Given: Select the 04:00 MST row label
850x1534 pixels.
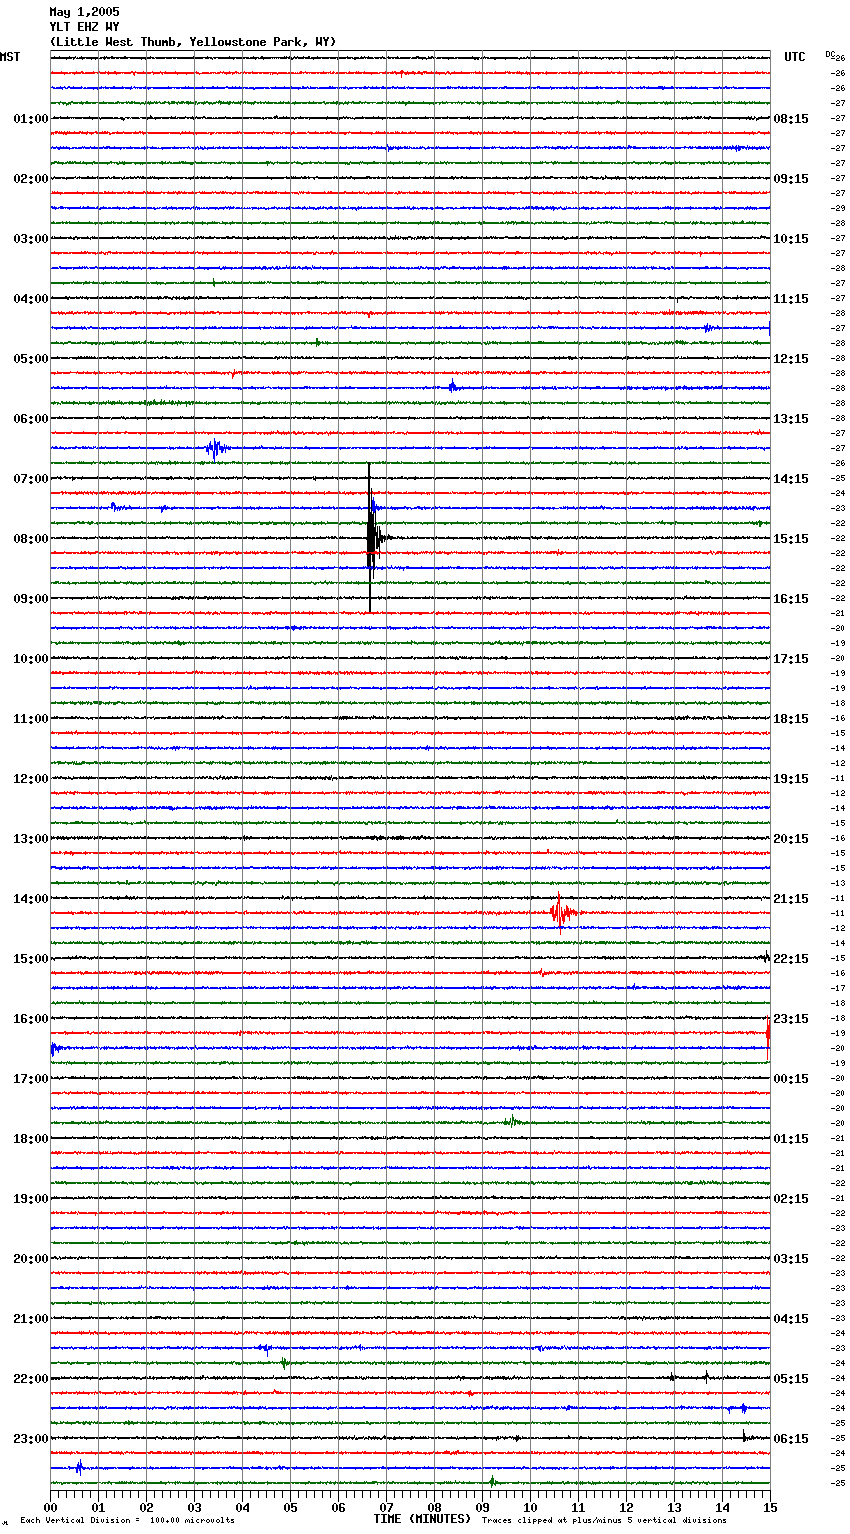Looking at the screenshot, I should (30, 299).
